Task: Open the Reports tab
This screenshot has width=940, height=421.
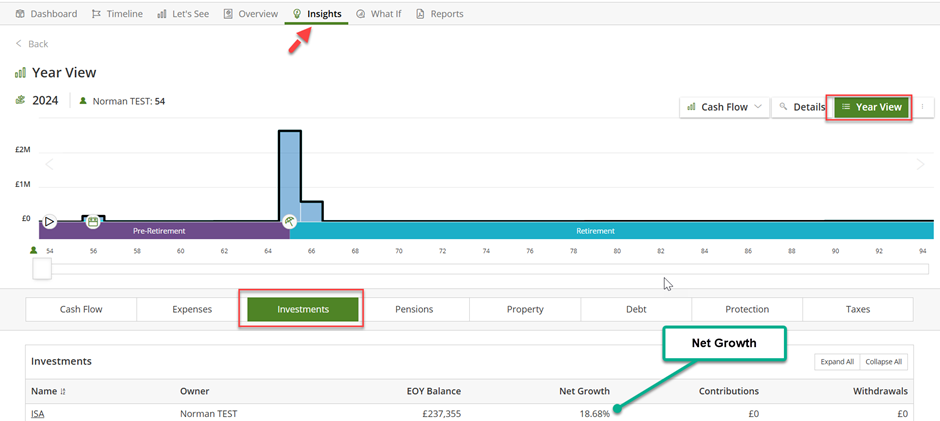Action: tap(439, 14)
